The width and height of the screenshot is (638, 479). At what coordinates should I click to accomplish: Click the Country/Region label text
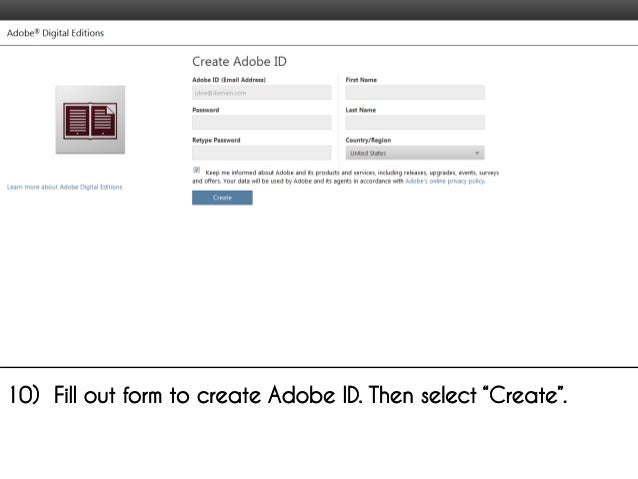pyautogui.click(x=368, y=140)
